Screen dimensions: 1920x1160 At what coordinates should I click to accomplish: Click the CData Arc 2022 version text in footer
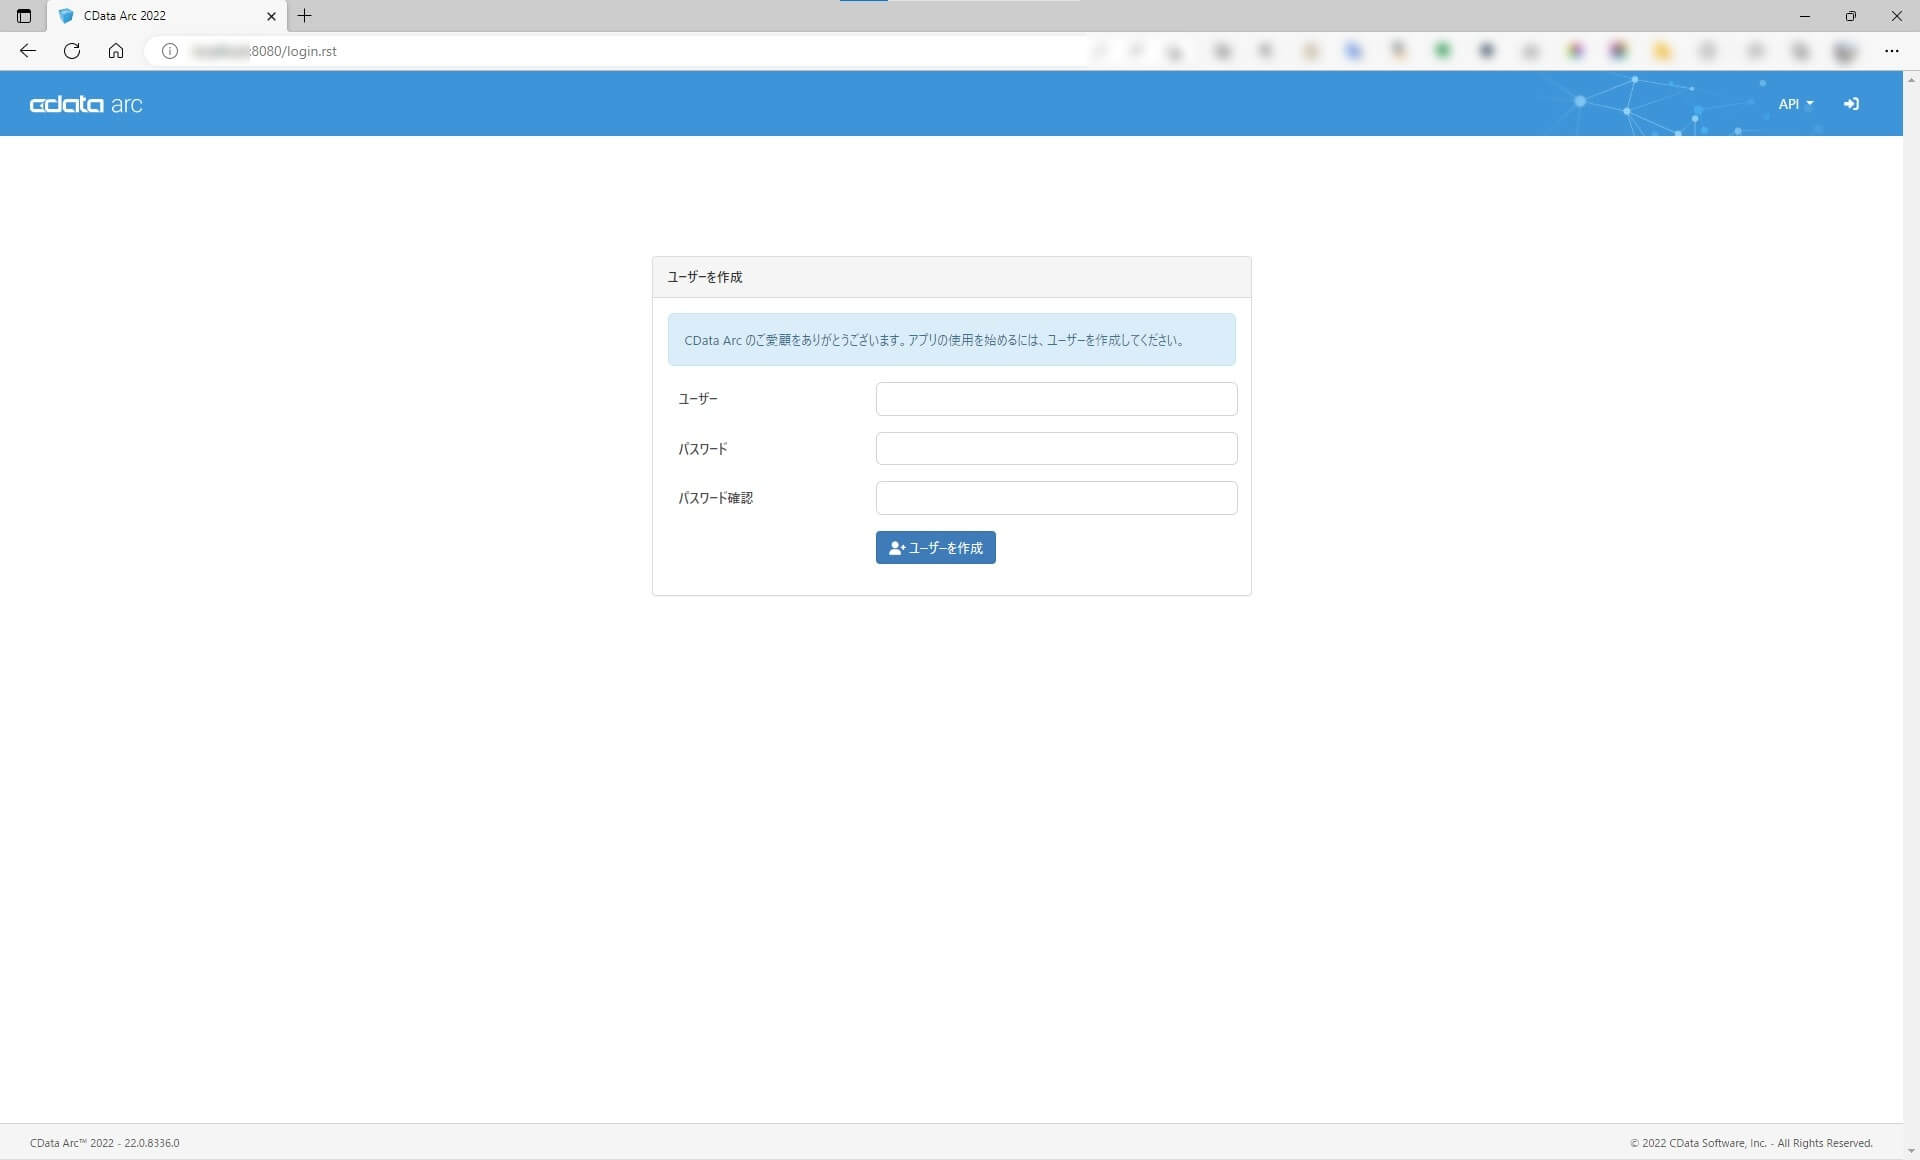pyautogui.click(x=104, y=1142)
